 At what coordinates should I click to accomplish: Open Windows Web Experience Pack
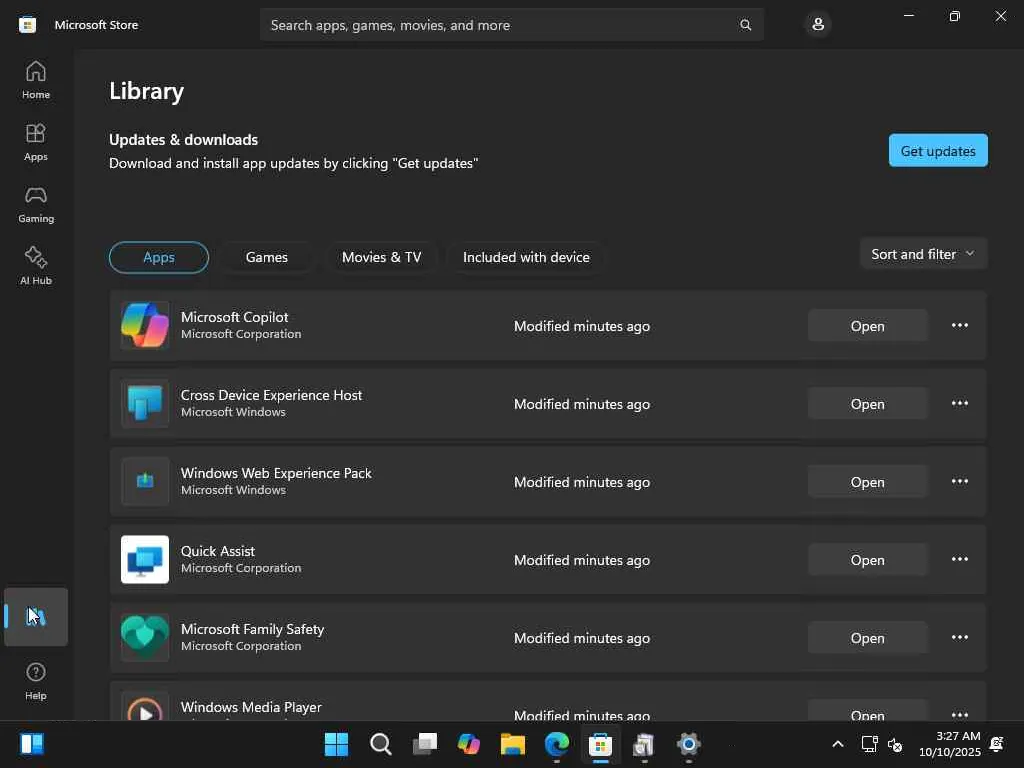[x=867, y=482]
